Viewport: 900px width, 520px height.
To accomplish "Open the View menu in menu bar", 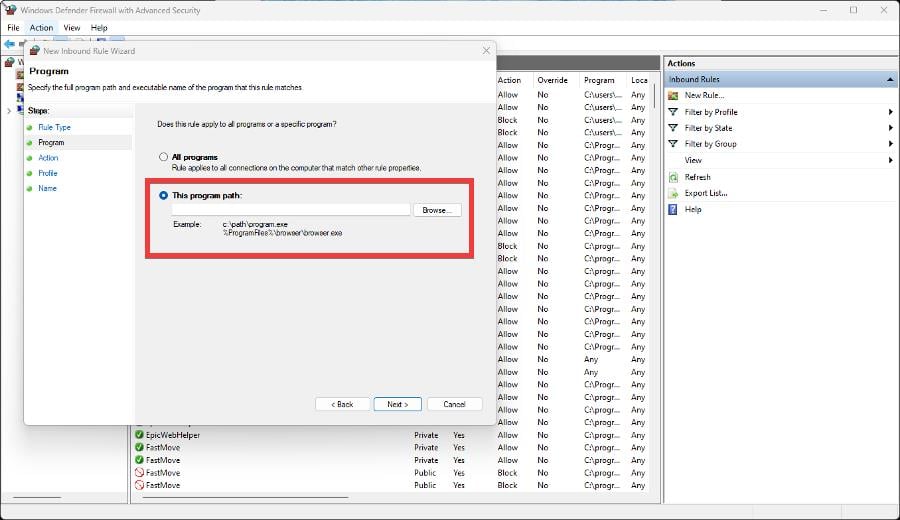I will point(72,28).
